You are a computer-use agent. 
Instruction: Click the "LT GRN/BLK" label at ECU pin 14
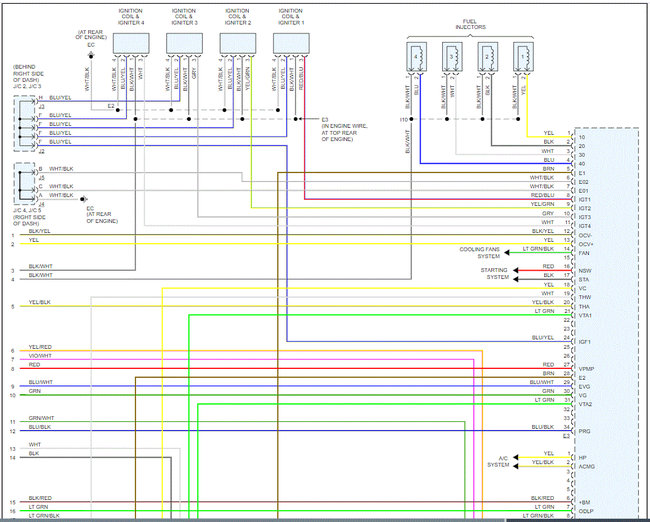tap(538, 249)
